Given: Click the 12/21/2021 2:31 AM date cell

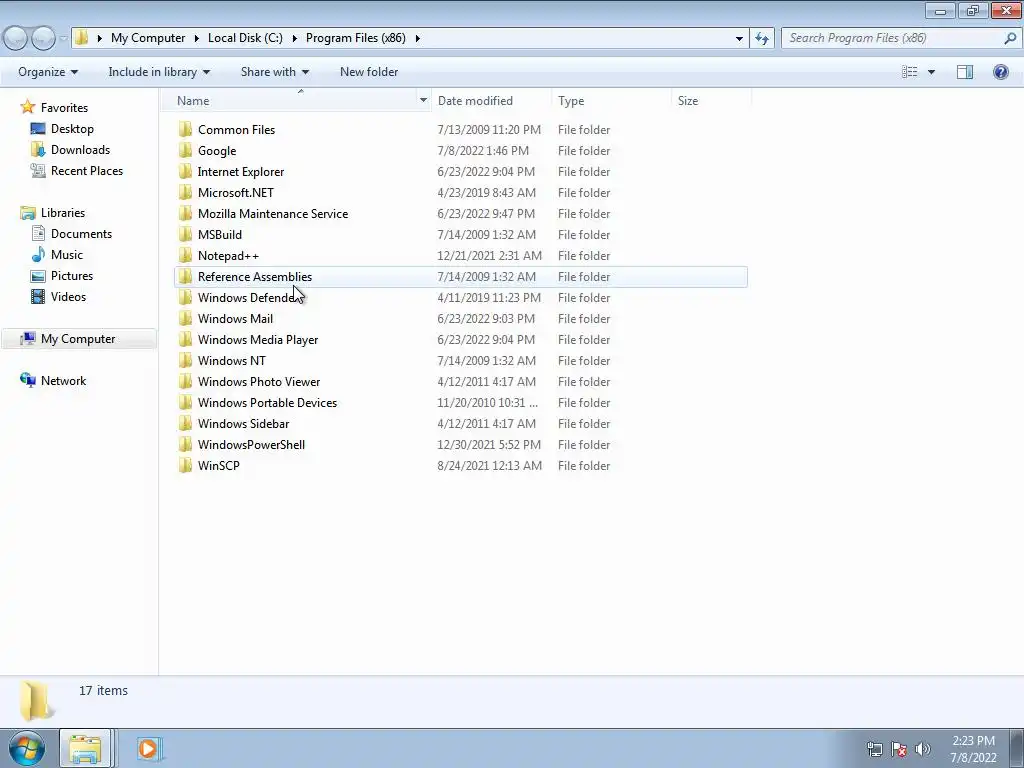Looking at the screenshot, I should point(489,255).
